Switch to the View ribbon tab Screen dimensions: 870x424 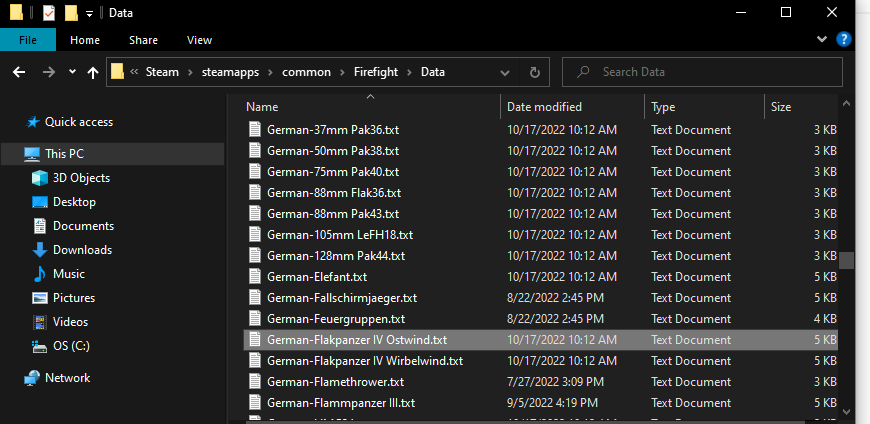pos(199,40)
